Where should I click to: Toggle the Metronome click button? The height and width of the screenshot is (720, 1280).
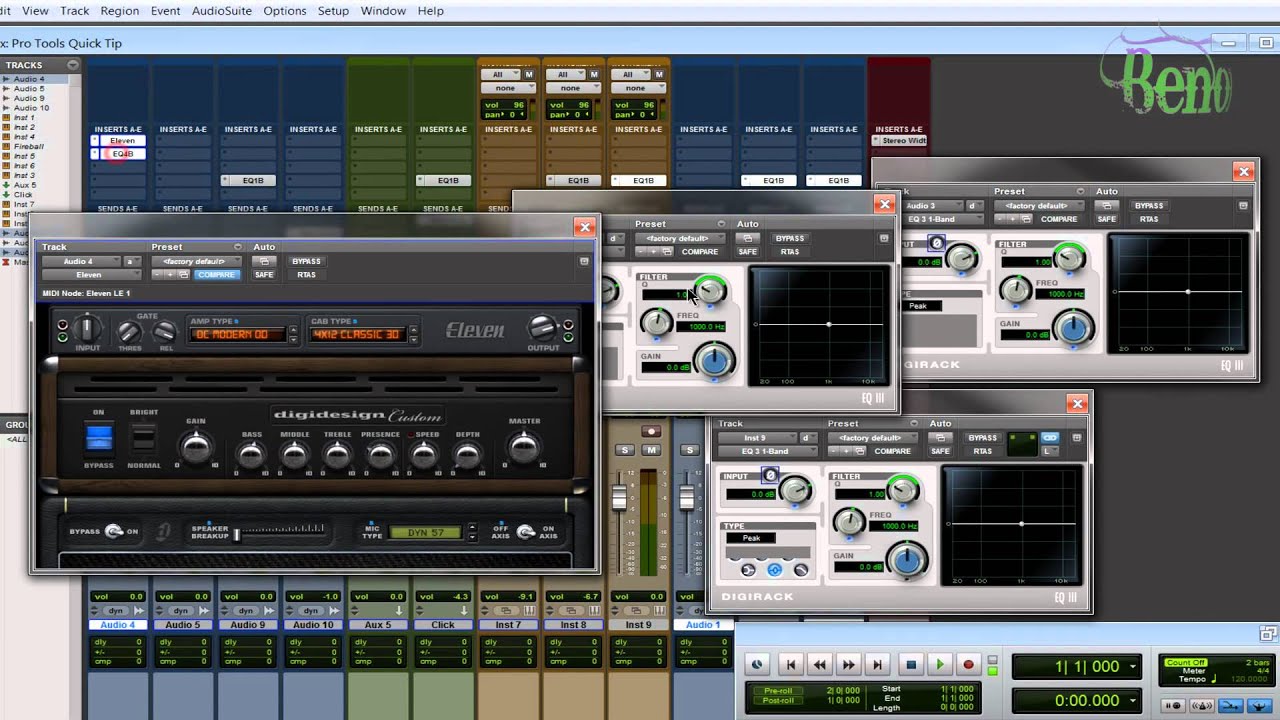tap(1203, 706)
